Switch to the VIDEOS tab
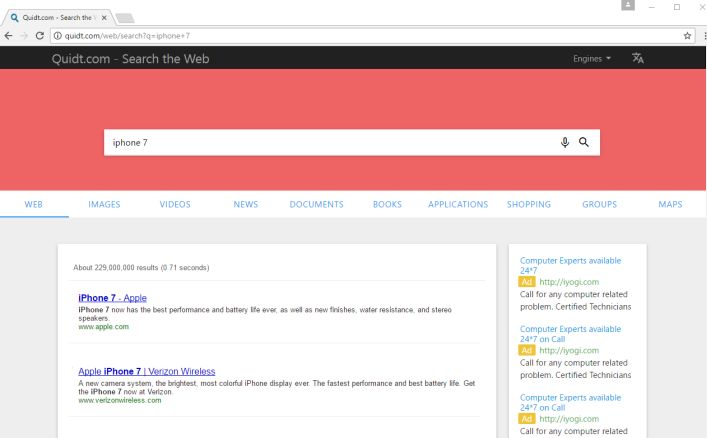707x438 pixels. click(x=175, y=204)
